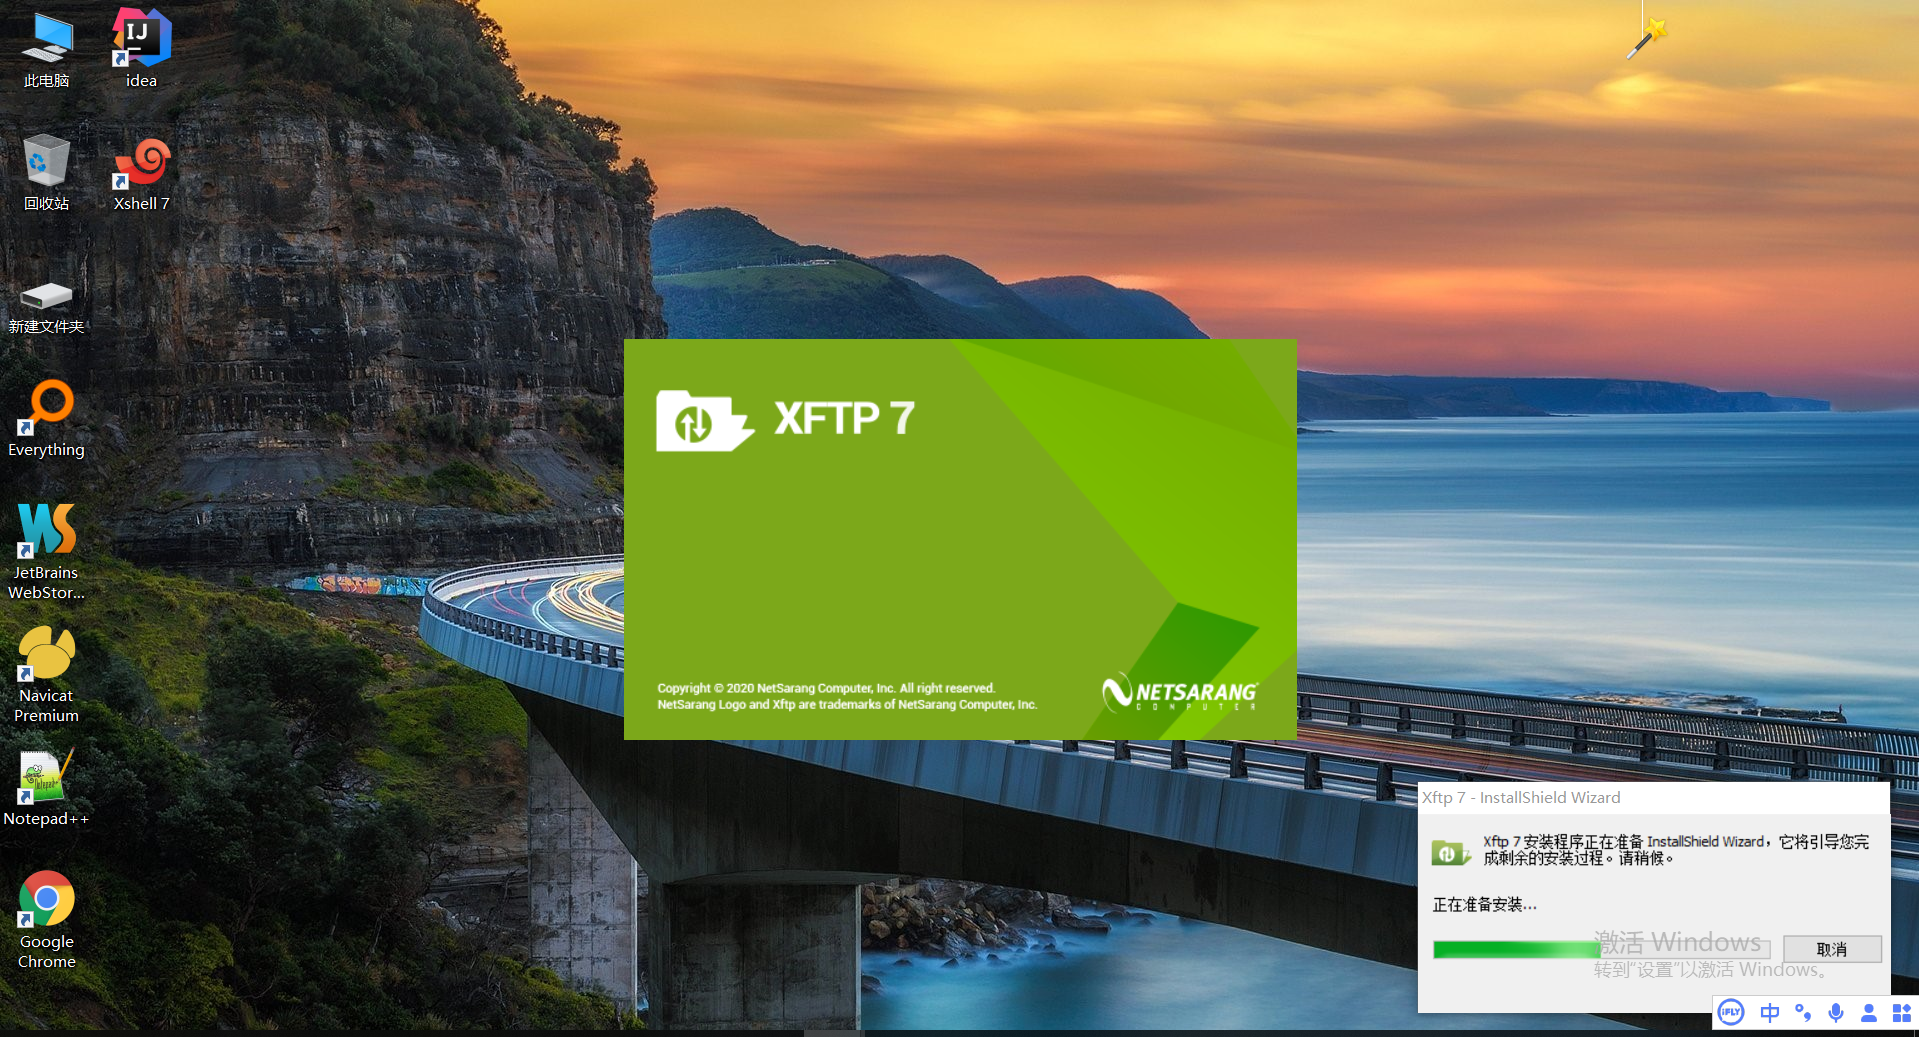Open the IME toolbox grid icon
Viewport: 1919px width, 1037px height.
(x=1902, y=1013)
